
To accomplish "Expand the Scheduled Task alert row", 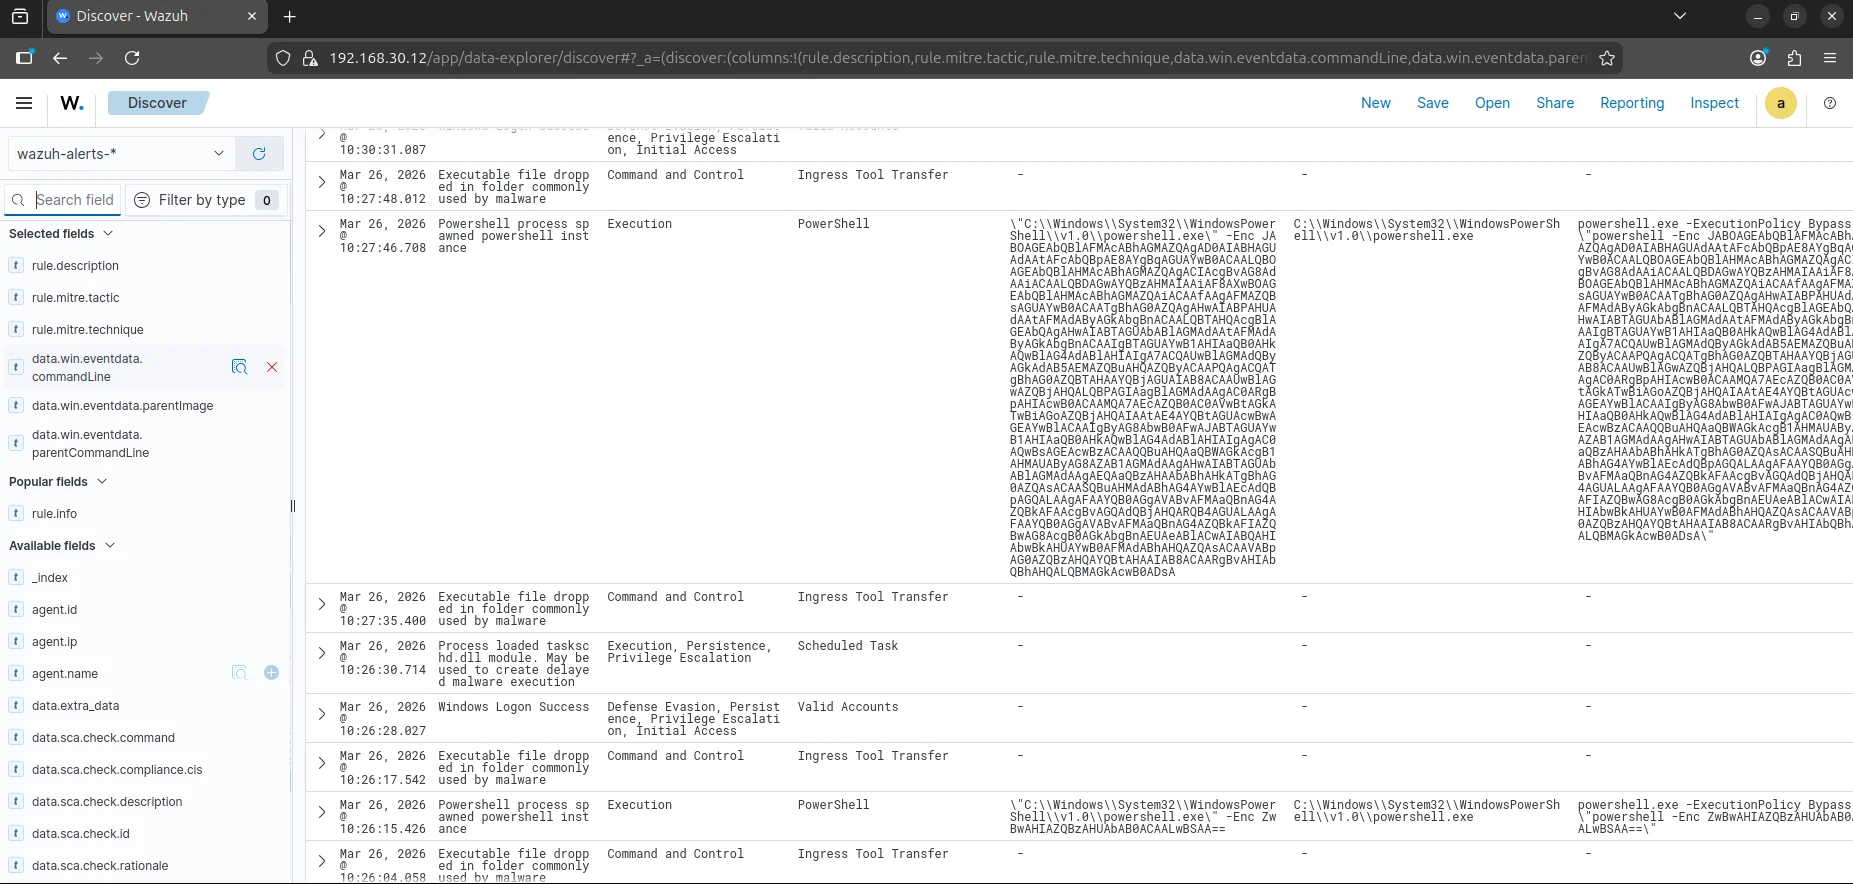I will coord(322,653).
